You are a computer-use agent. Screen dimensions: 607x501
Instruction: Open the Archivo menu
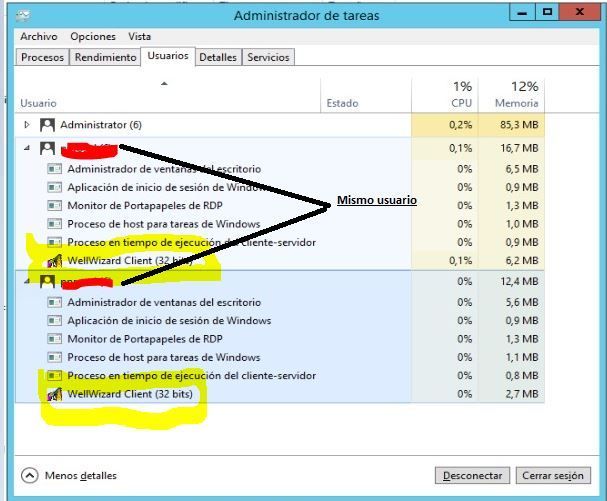[x=39, y=36]
